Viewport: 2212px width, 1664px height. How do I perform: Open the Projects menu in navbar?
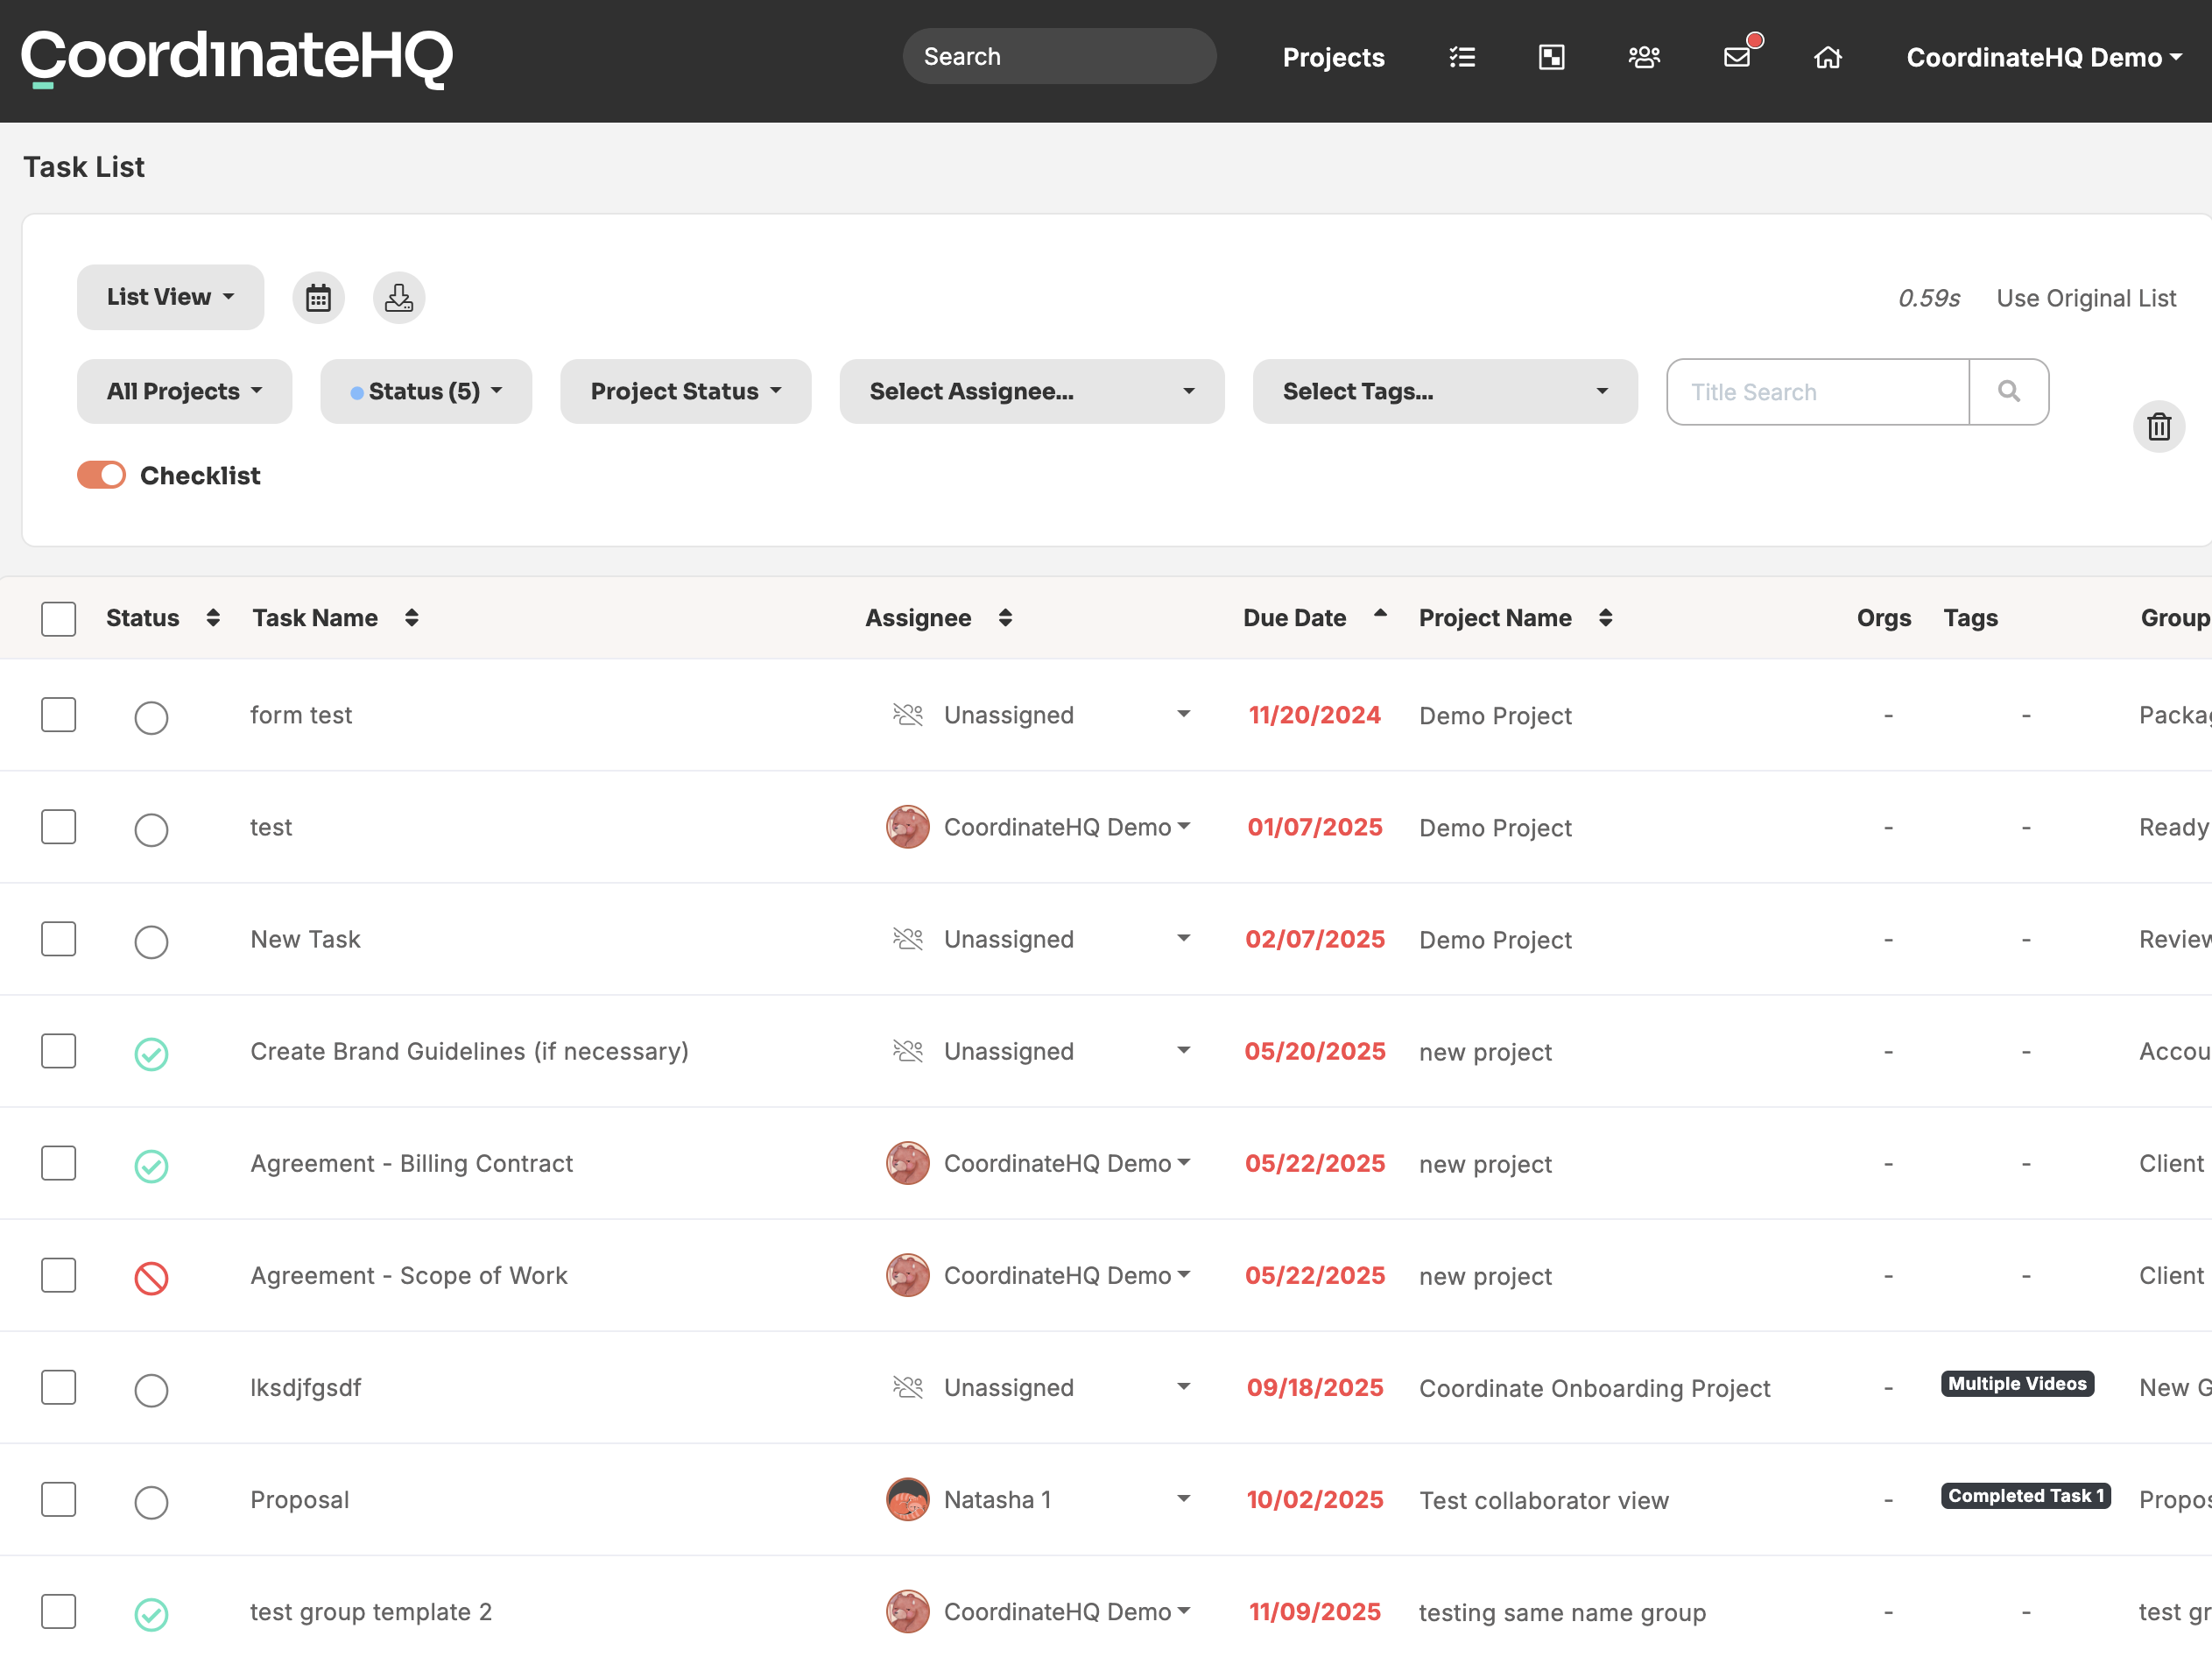point(1333,57)
